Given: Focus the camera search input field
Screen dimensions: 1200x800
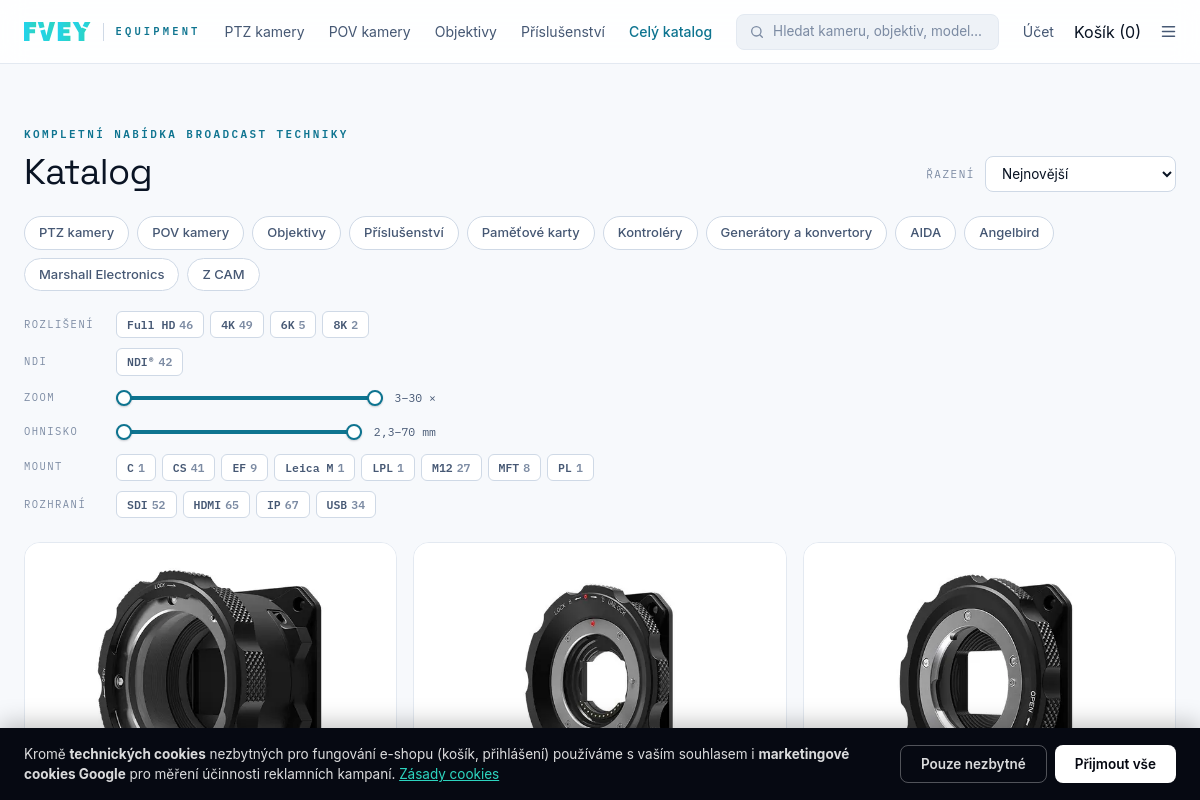Looking at the screenshot, I should pos(867,32).
